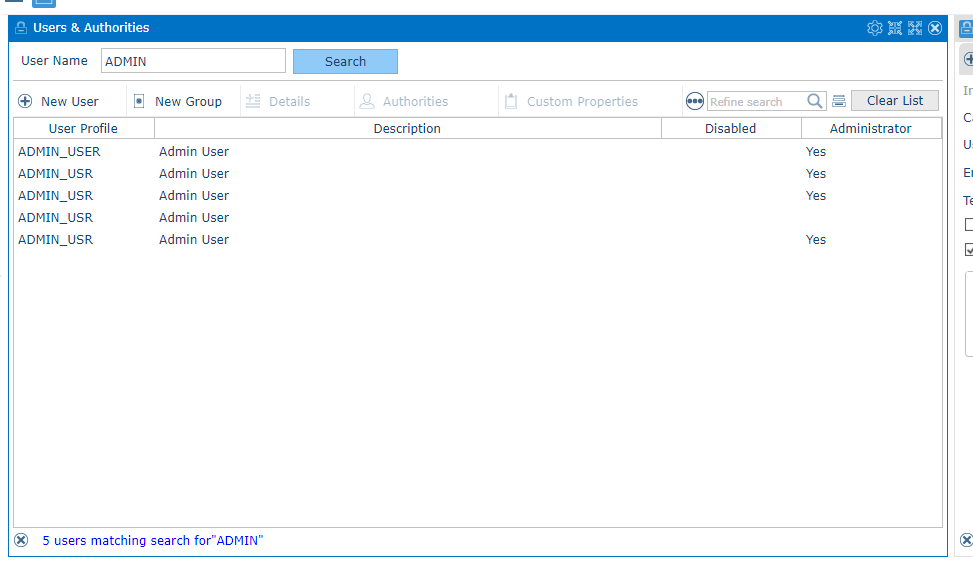
Task: Sort by the Disabled column header
Action: (x=731, y=128)
